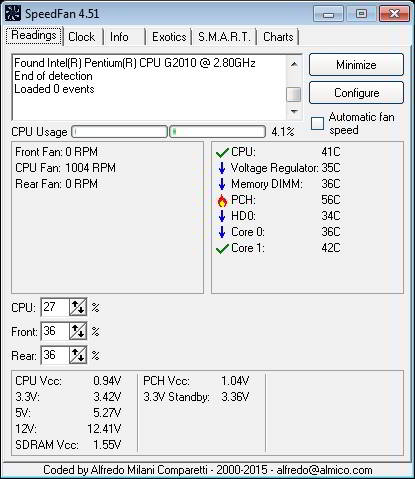Click inside the CPU speed percentage field
This screenshot has height=479, width=415.
(x=55, y=307)
